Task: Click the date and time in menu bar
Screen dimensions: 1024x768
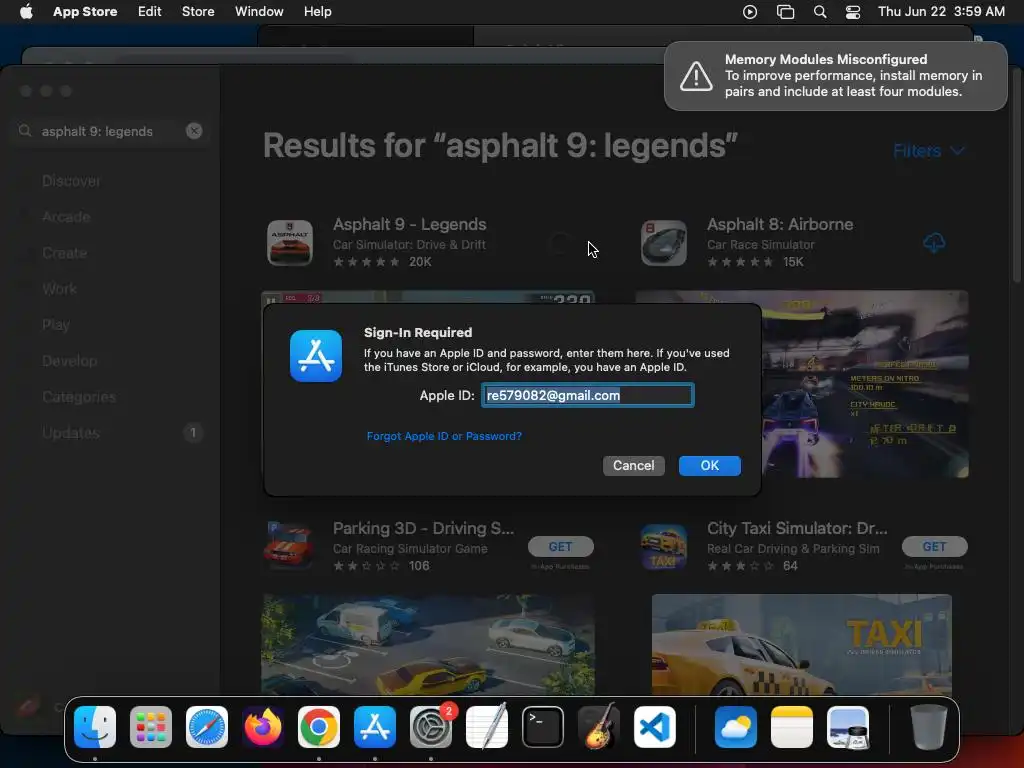Action: click(941, 12)
